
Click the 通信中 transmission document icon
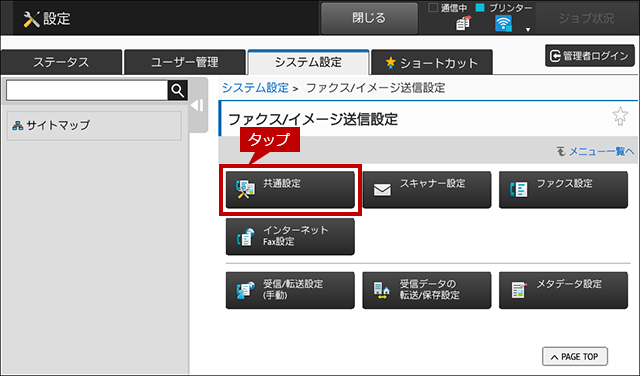[463, 24]
